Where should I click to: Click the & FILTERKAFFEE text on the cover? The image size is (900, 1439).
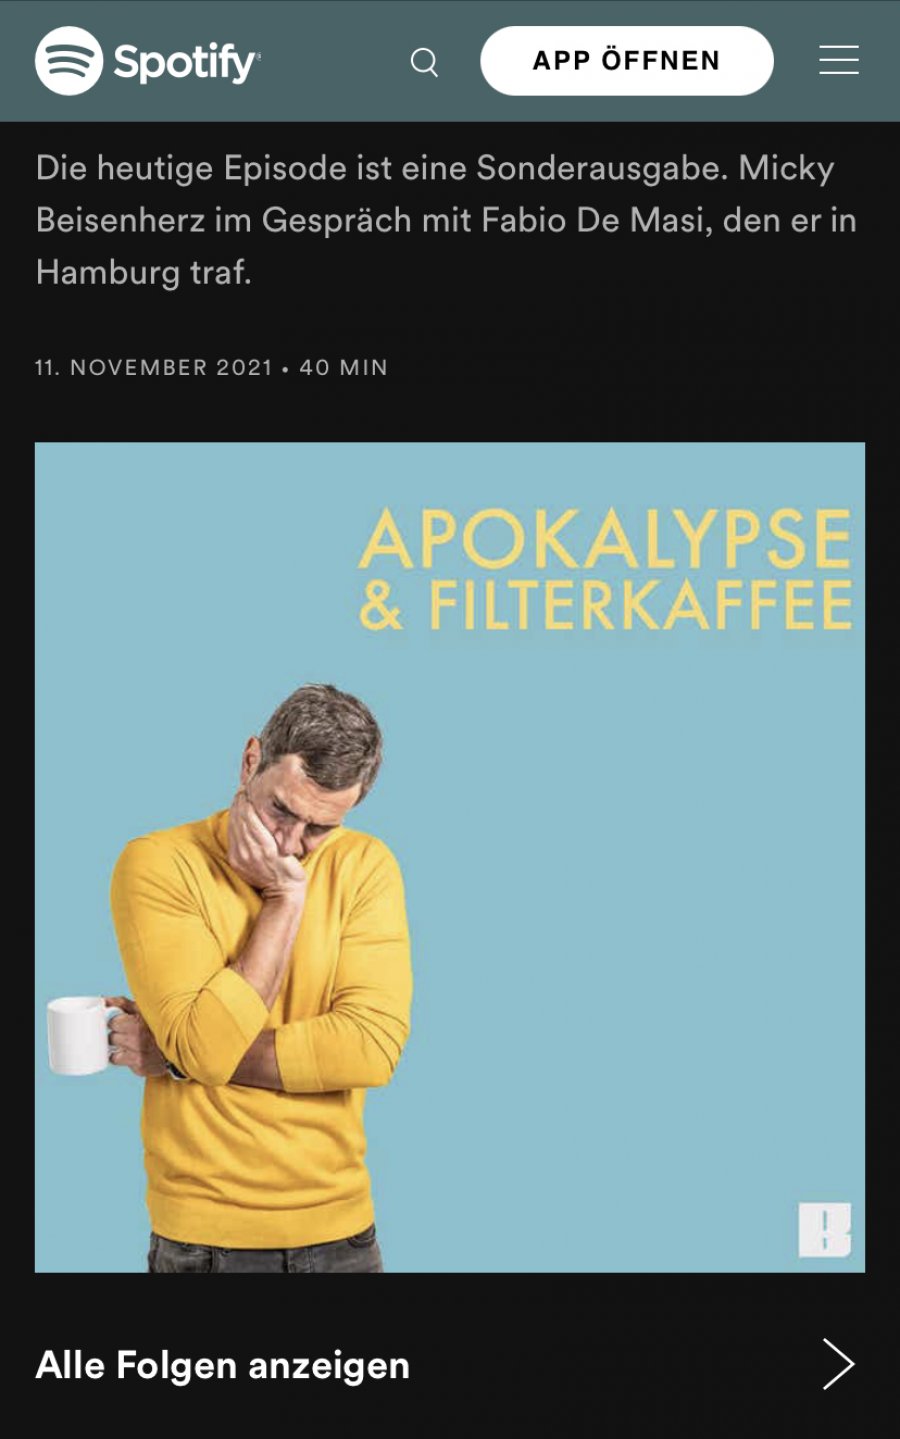pos(606,605)
